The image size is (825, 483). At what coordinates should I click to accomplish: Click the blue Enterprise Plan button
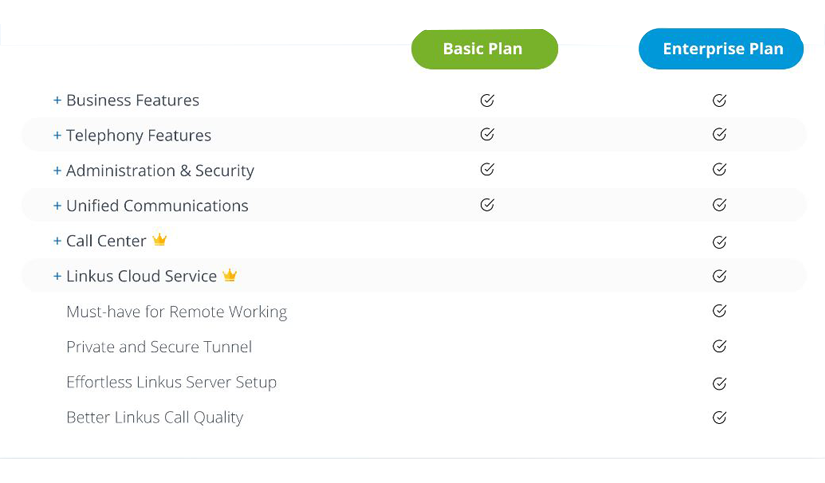coord(721,49)
